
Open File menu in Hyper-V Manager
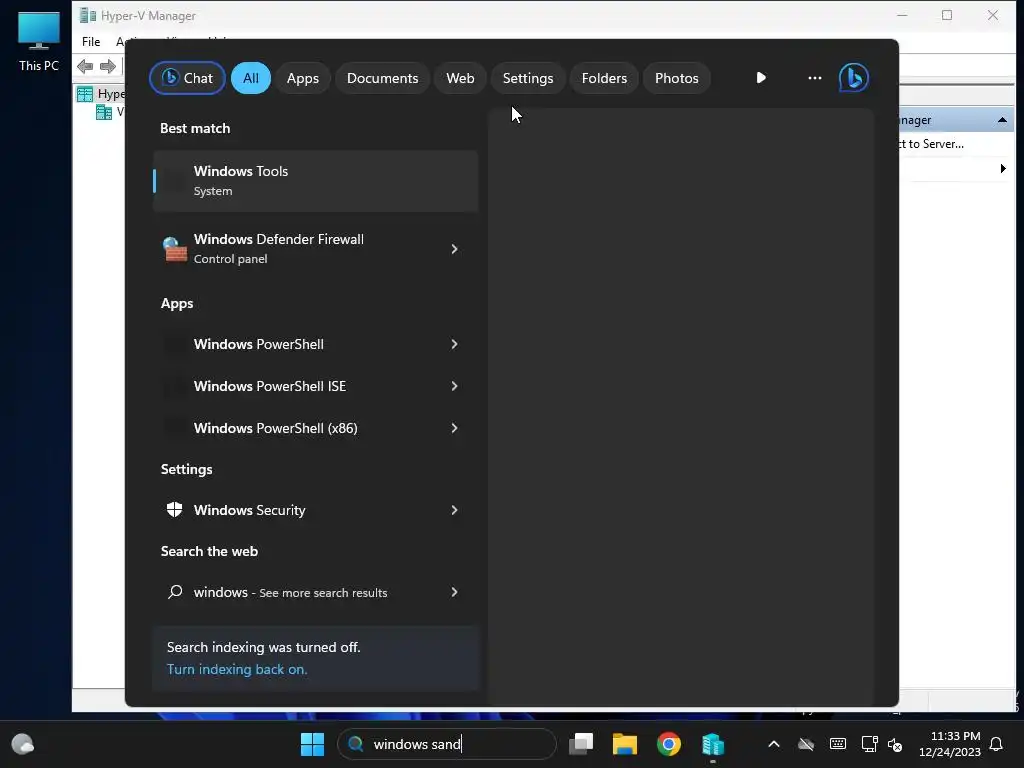point(91,42)
